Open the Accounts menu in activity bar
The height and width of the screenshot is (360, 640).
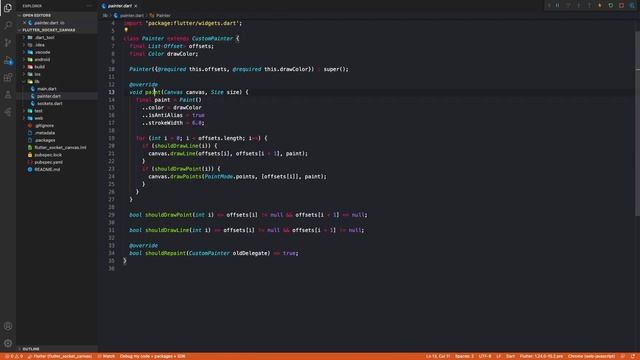tap(8, 326)
